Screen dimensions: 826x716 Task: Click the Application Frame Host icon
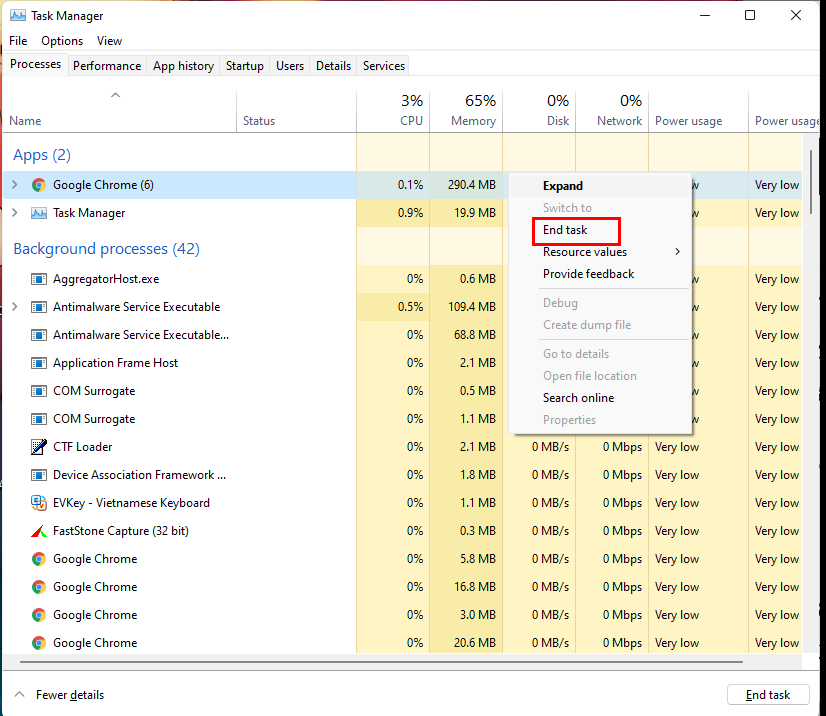38,362
